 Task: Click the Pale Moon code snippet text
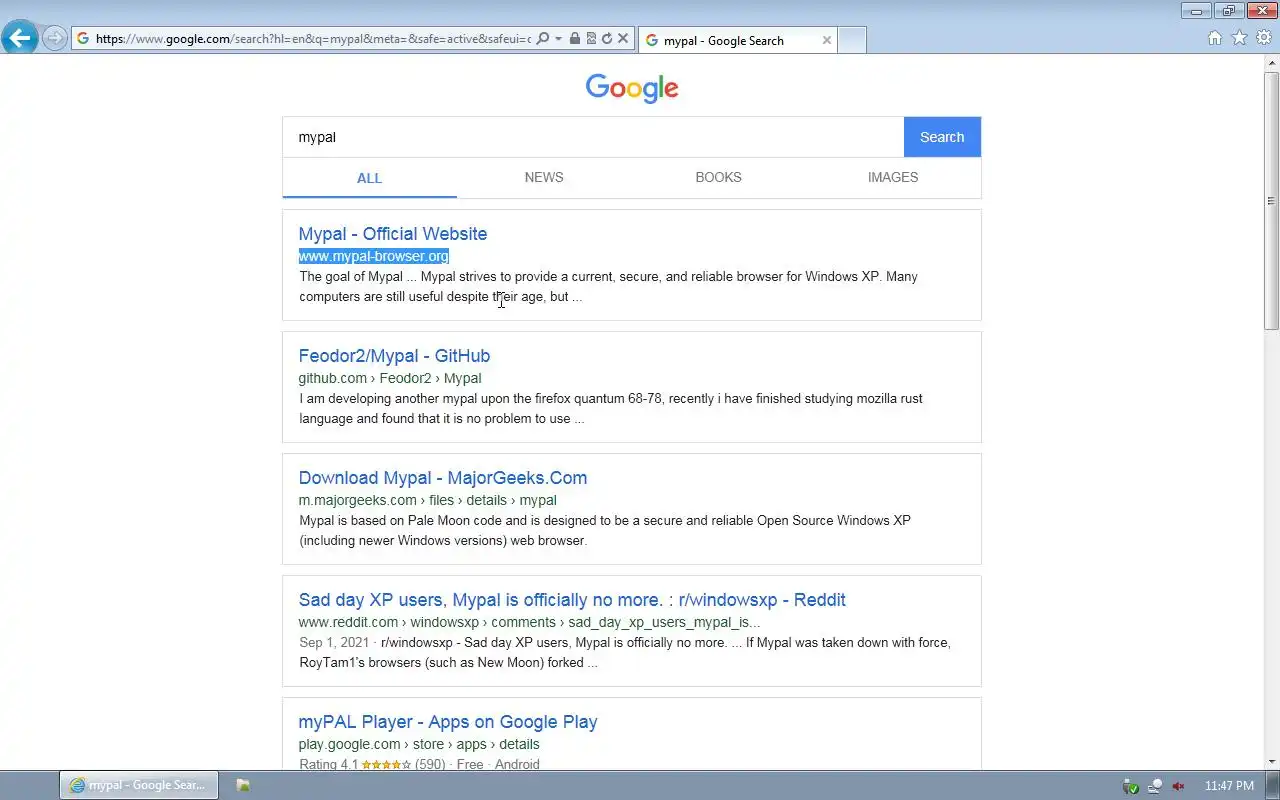pos(605,530)
